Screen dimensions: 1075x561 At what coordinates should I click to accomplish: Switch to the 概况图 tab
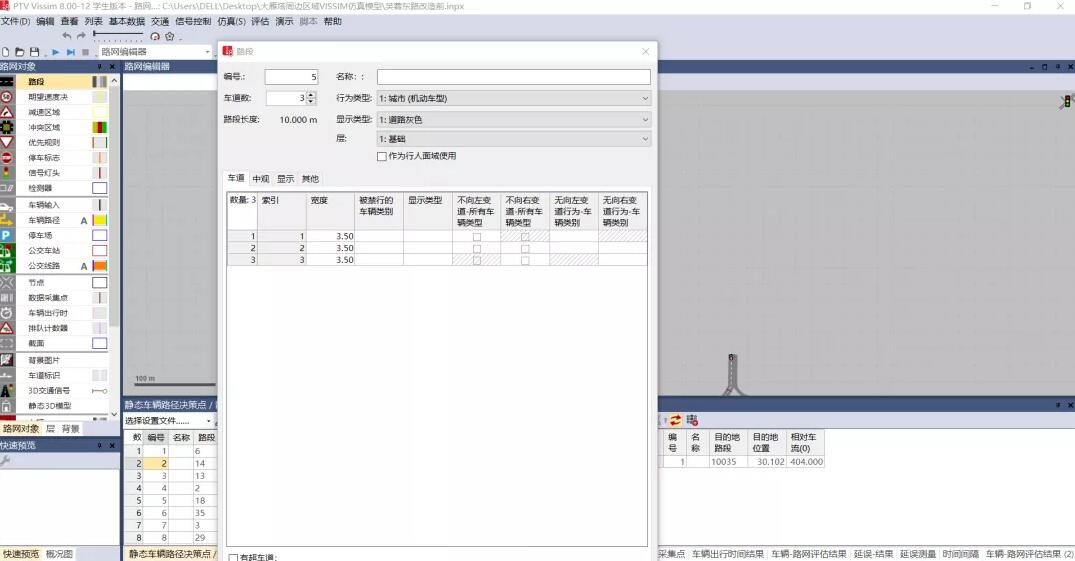(x=60, y=554)
